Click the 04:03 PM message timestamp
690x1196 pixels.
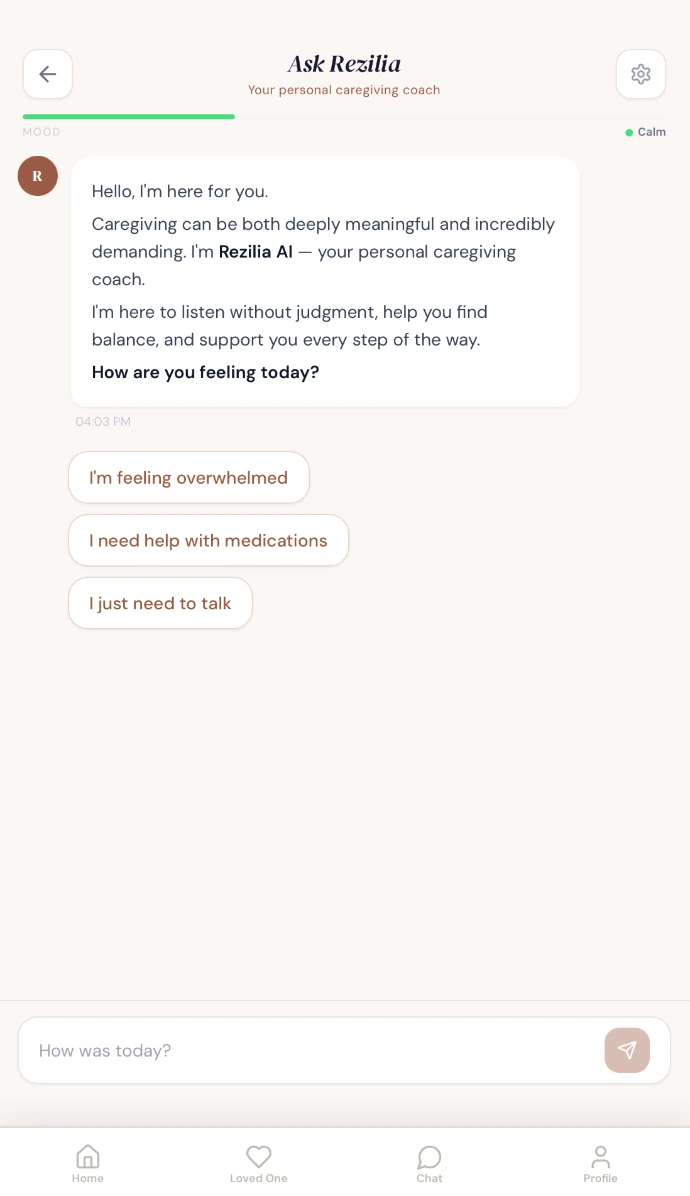tap(103, 422)
